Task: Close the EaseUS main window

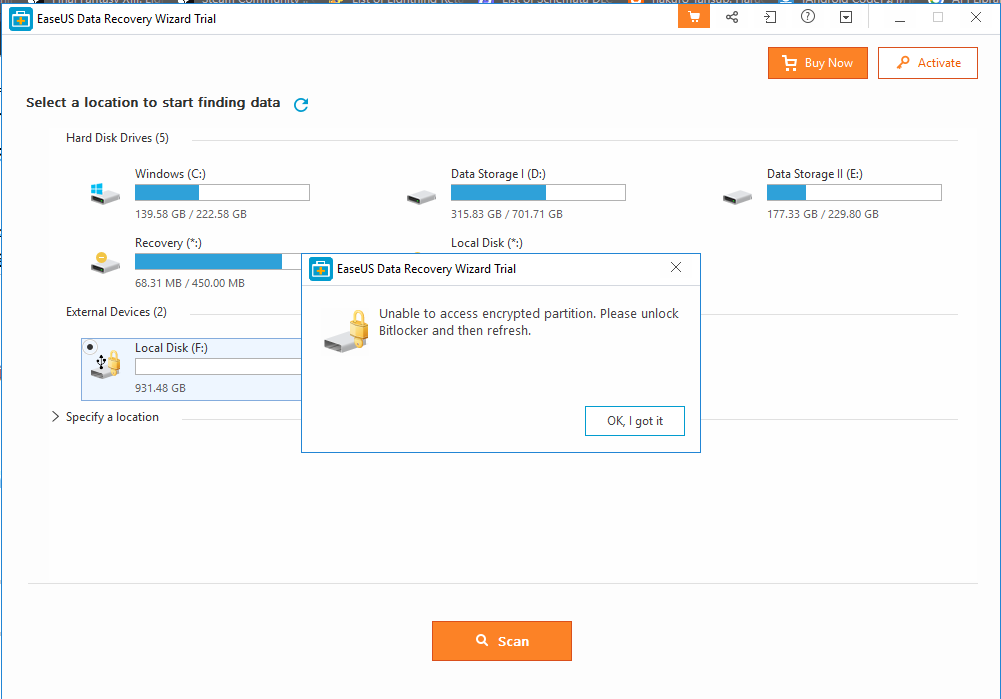Action: pyautogui.click(x=975, y=17)
